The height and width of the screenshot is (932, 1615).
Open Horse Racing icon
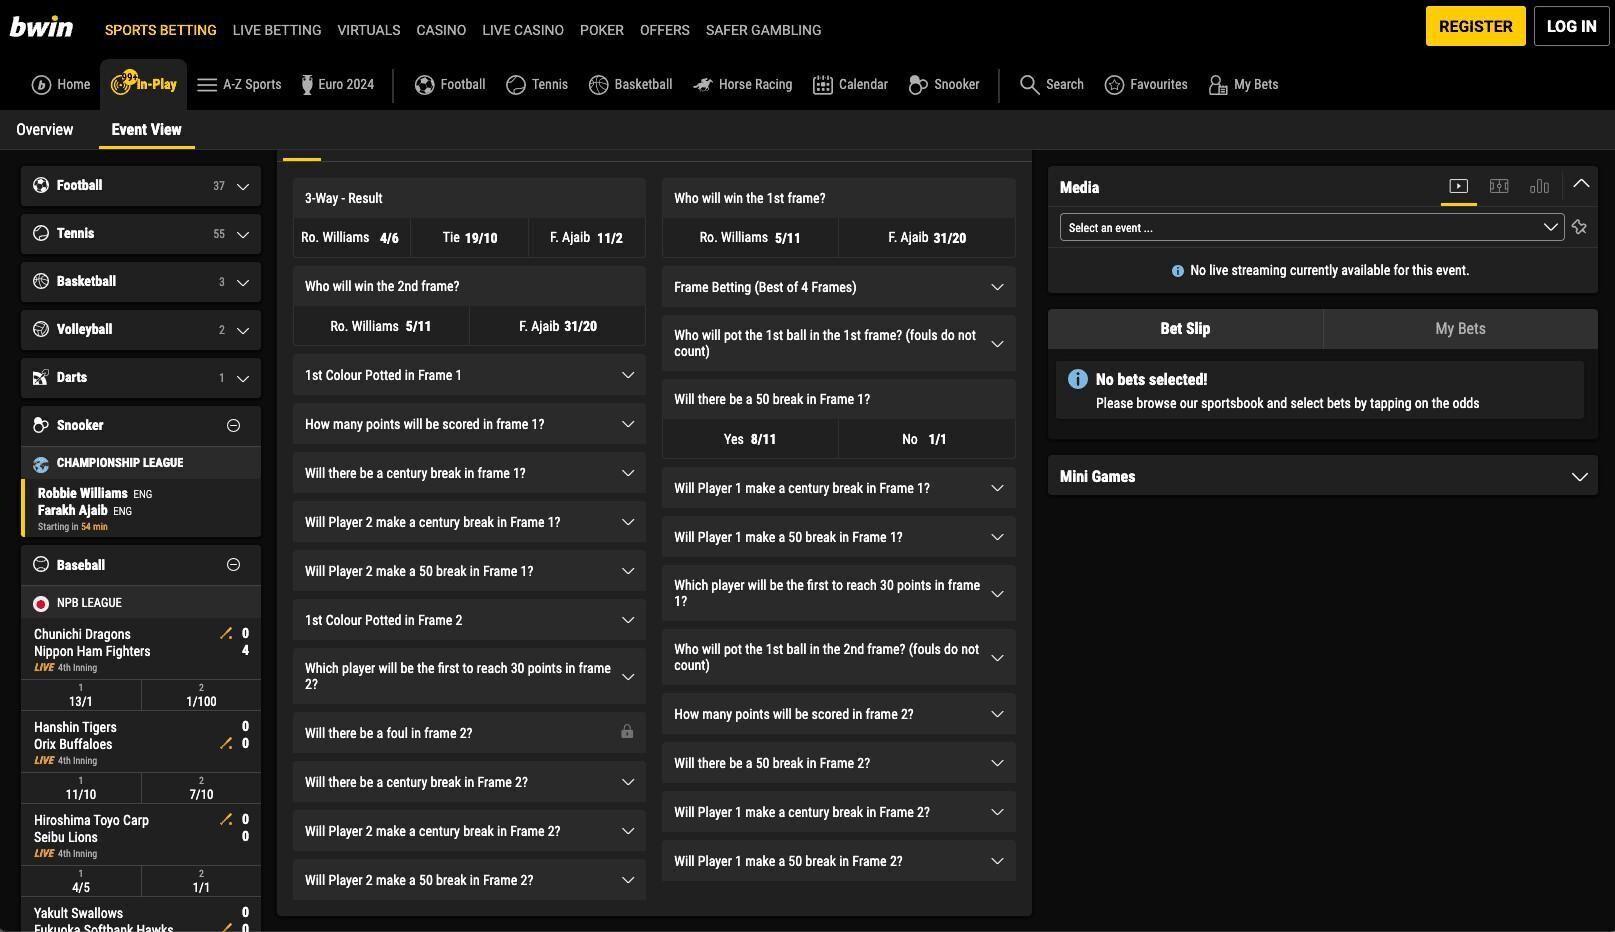(703, 85)
